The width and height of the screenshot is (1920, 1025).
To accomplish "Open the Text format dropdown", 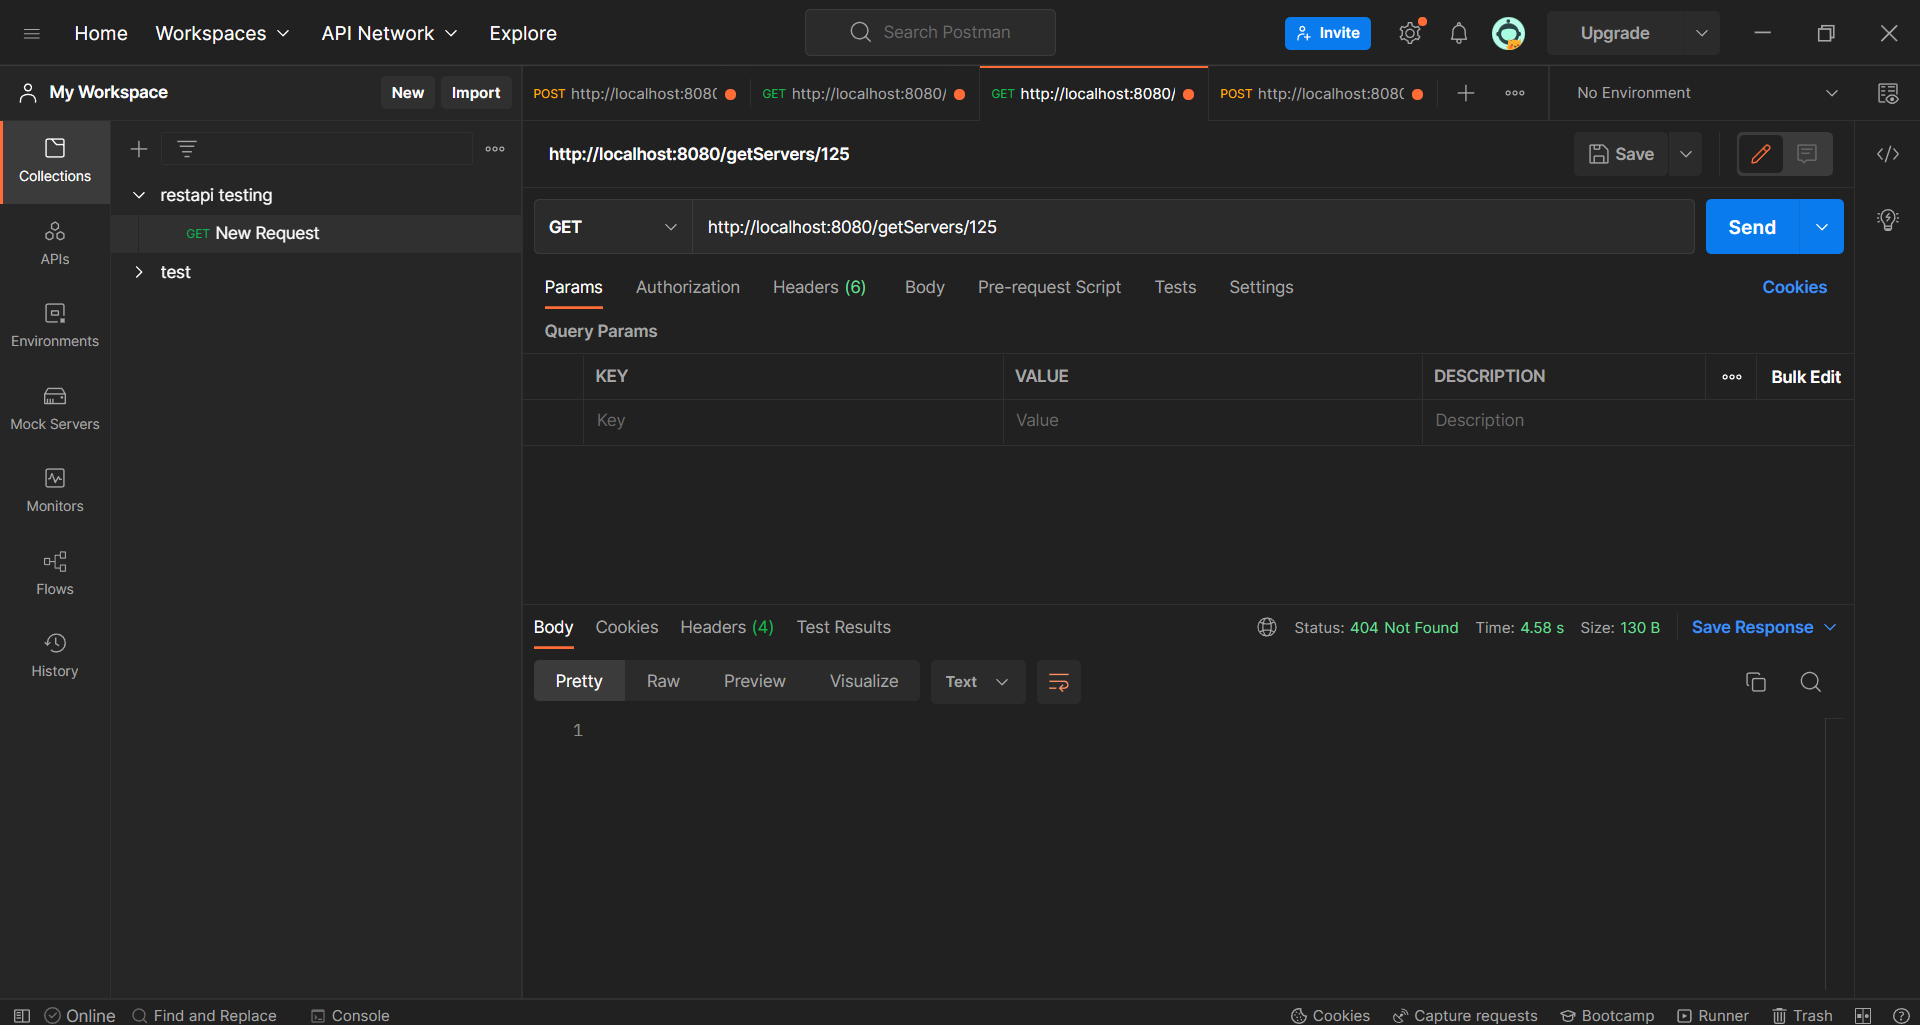I will tap(978, 682).
